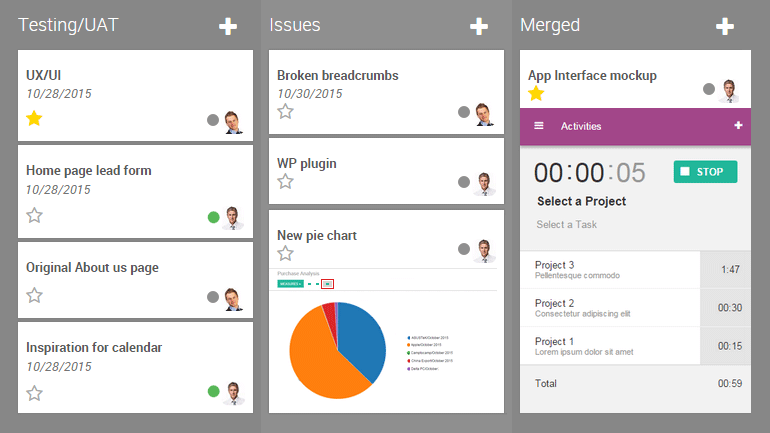The width and height of the screenshot is (770, 433).
Task: Click the green status dot on Inspiration for calendar
Action: point(213,391)
